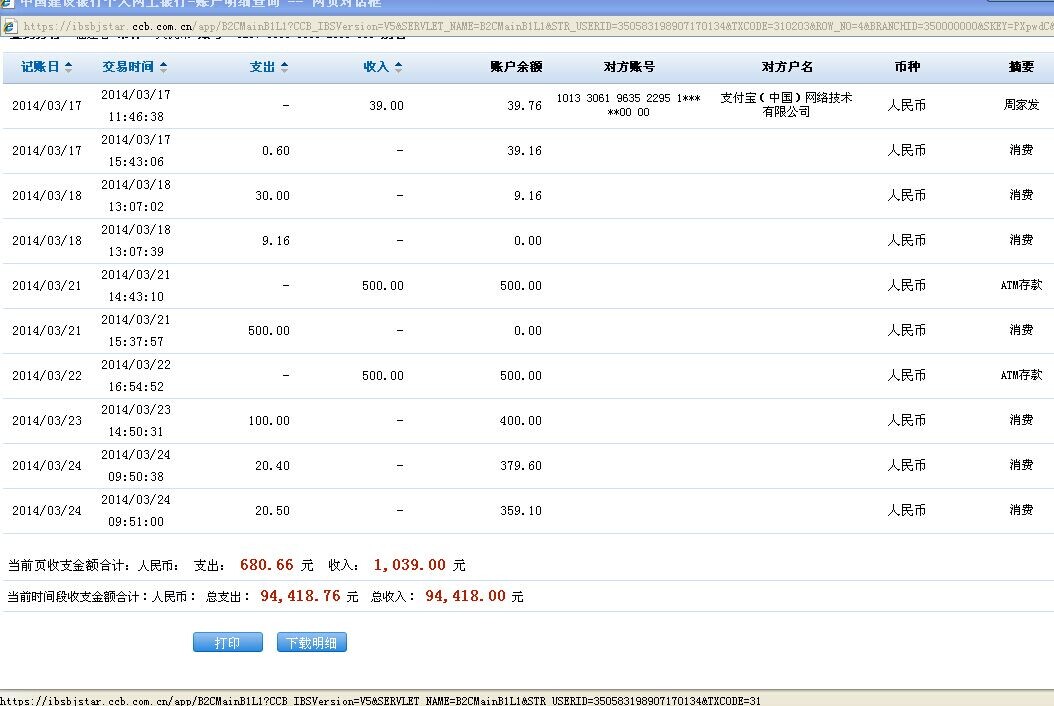Click sort arrows beside 支出 header

[284, 67]
